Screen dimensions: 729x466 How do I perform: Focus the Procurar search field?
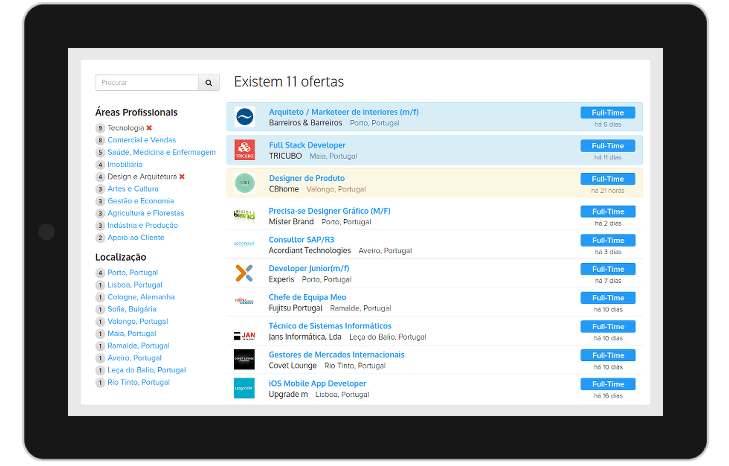pos(147,83)
